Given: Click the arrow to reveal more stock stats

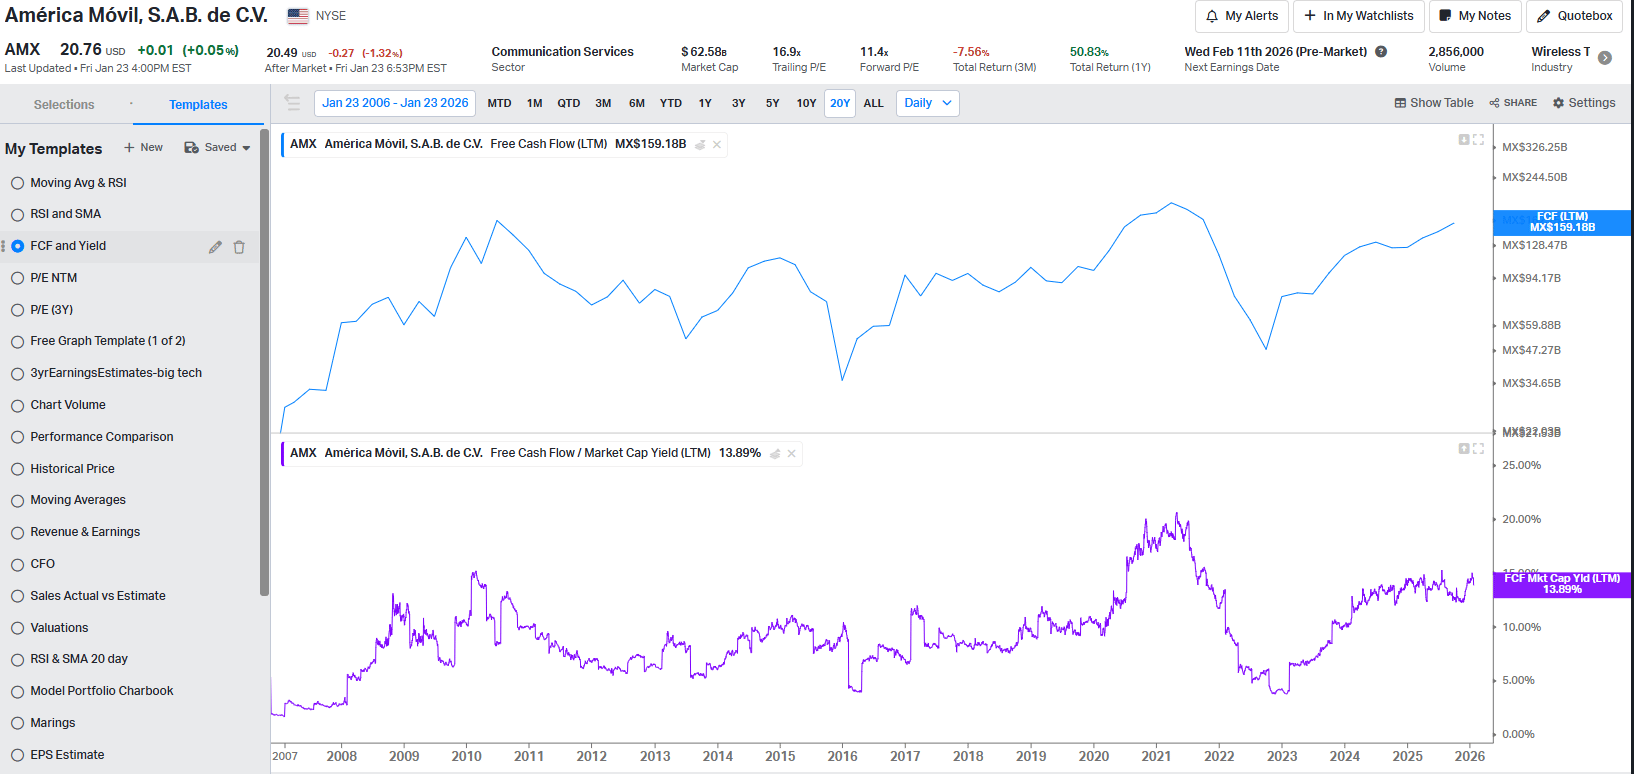Looking at the screenshot, I should click(1605, 58).
